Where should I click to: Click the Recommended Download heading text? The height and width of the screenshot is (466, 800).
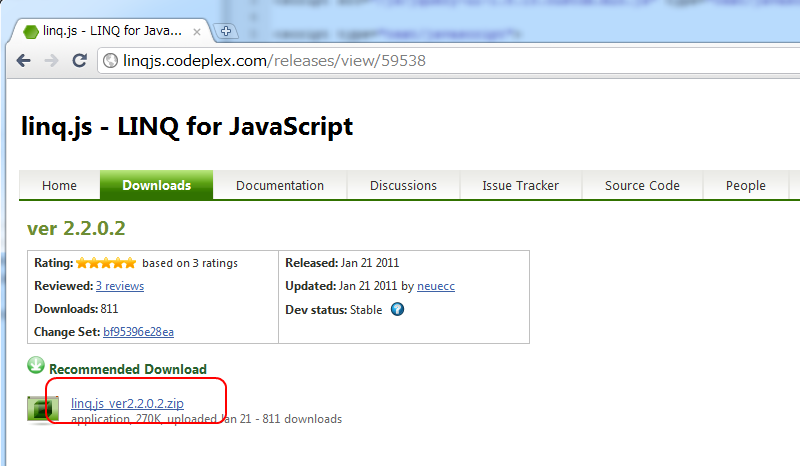[128, 369]
